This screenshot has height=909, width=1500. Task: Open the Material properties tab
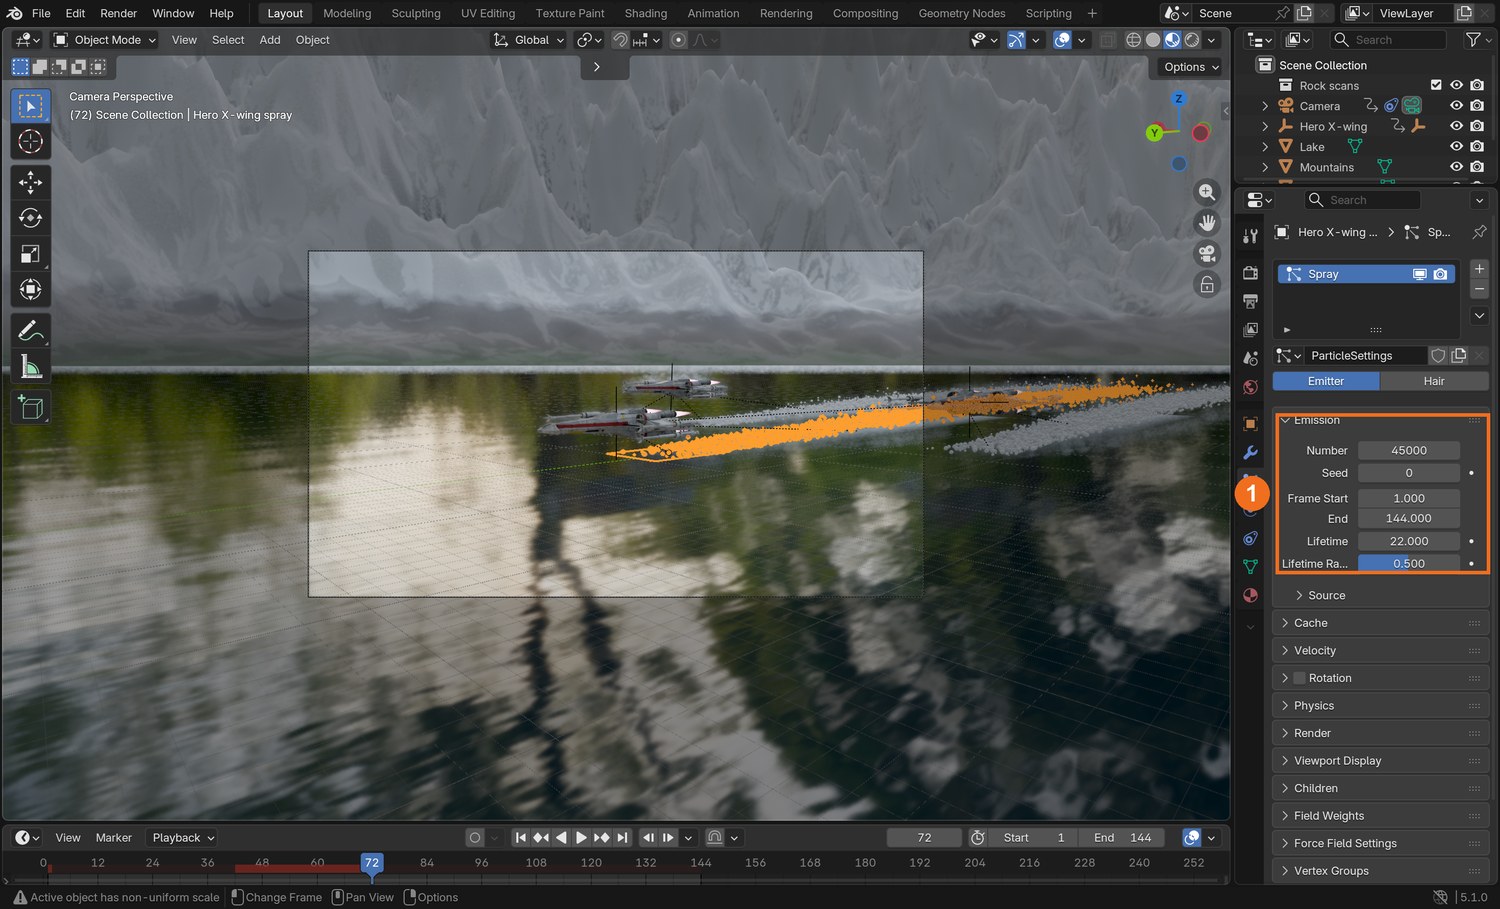tap(1250, 595)
